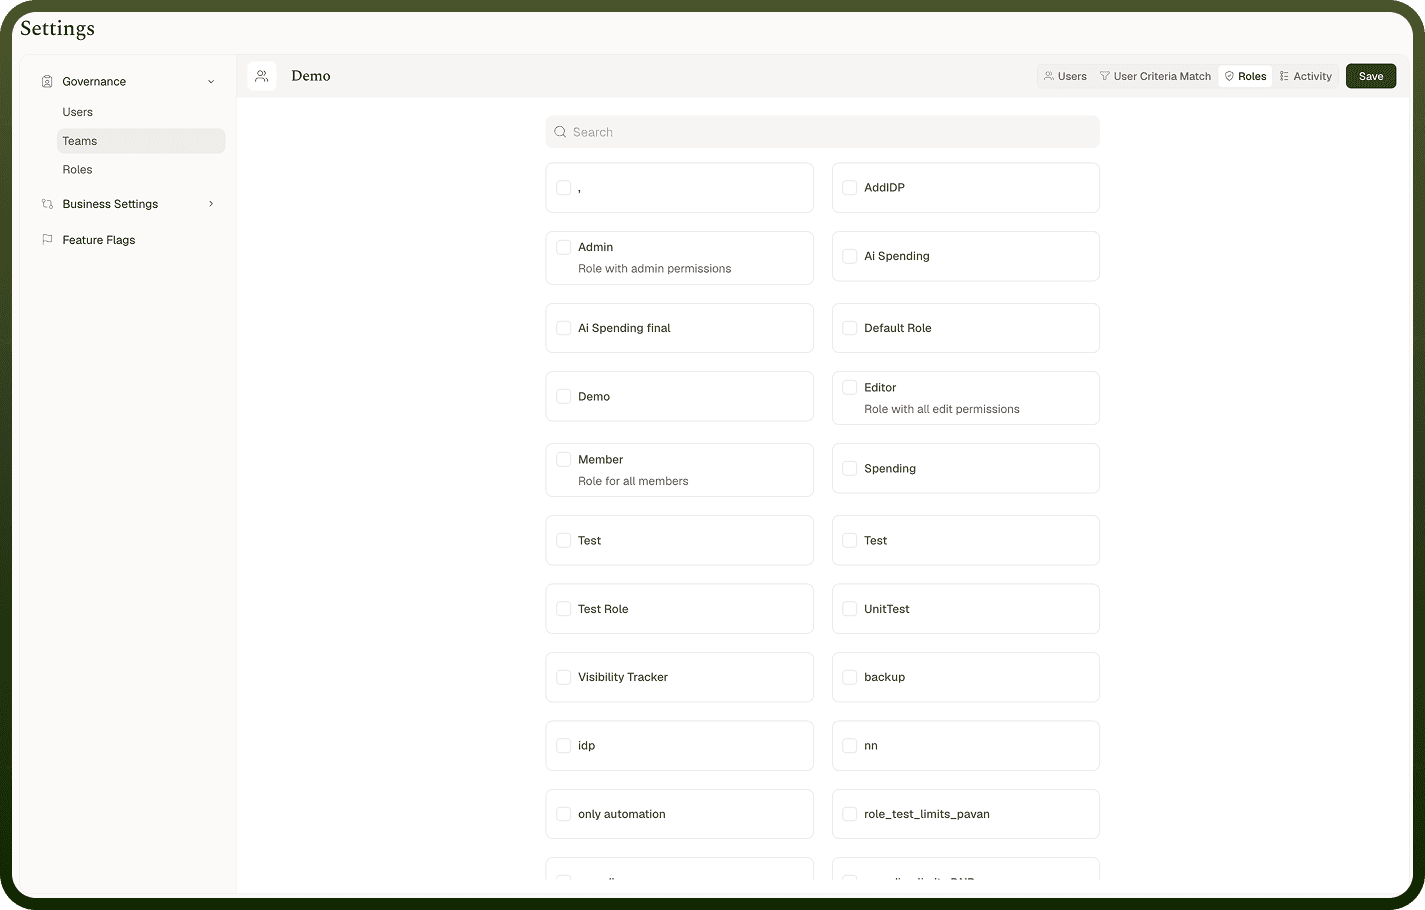This screenshot has width=1425, height=910.
Task: Click the Demo team title in header
Action: click(x=311, y=76)
